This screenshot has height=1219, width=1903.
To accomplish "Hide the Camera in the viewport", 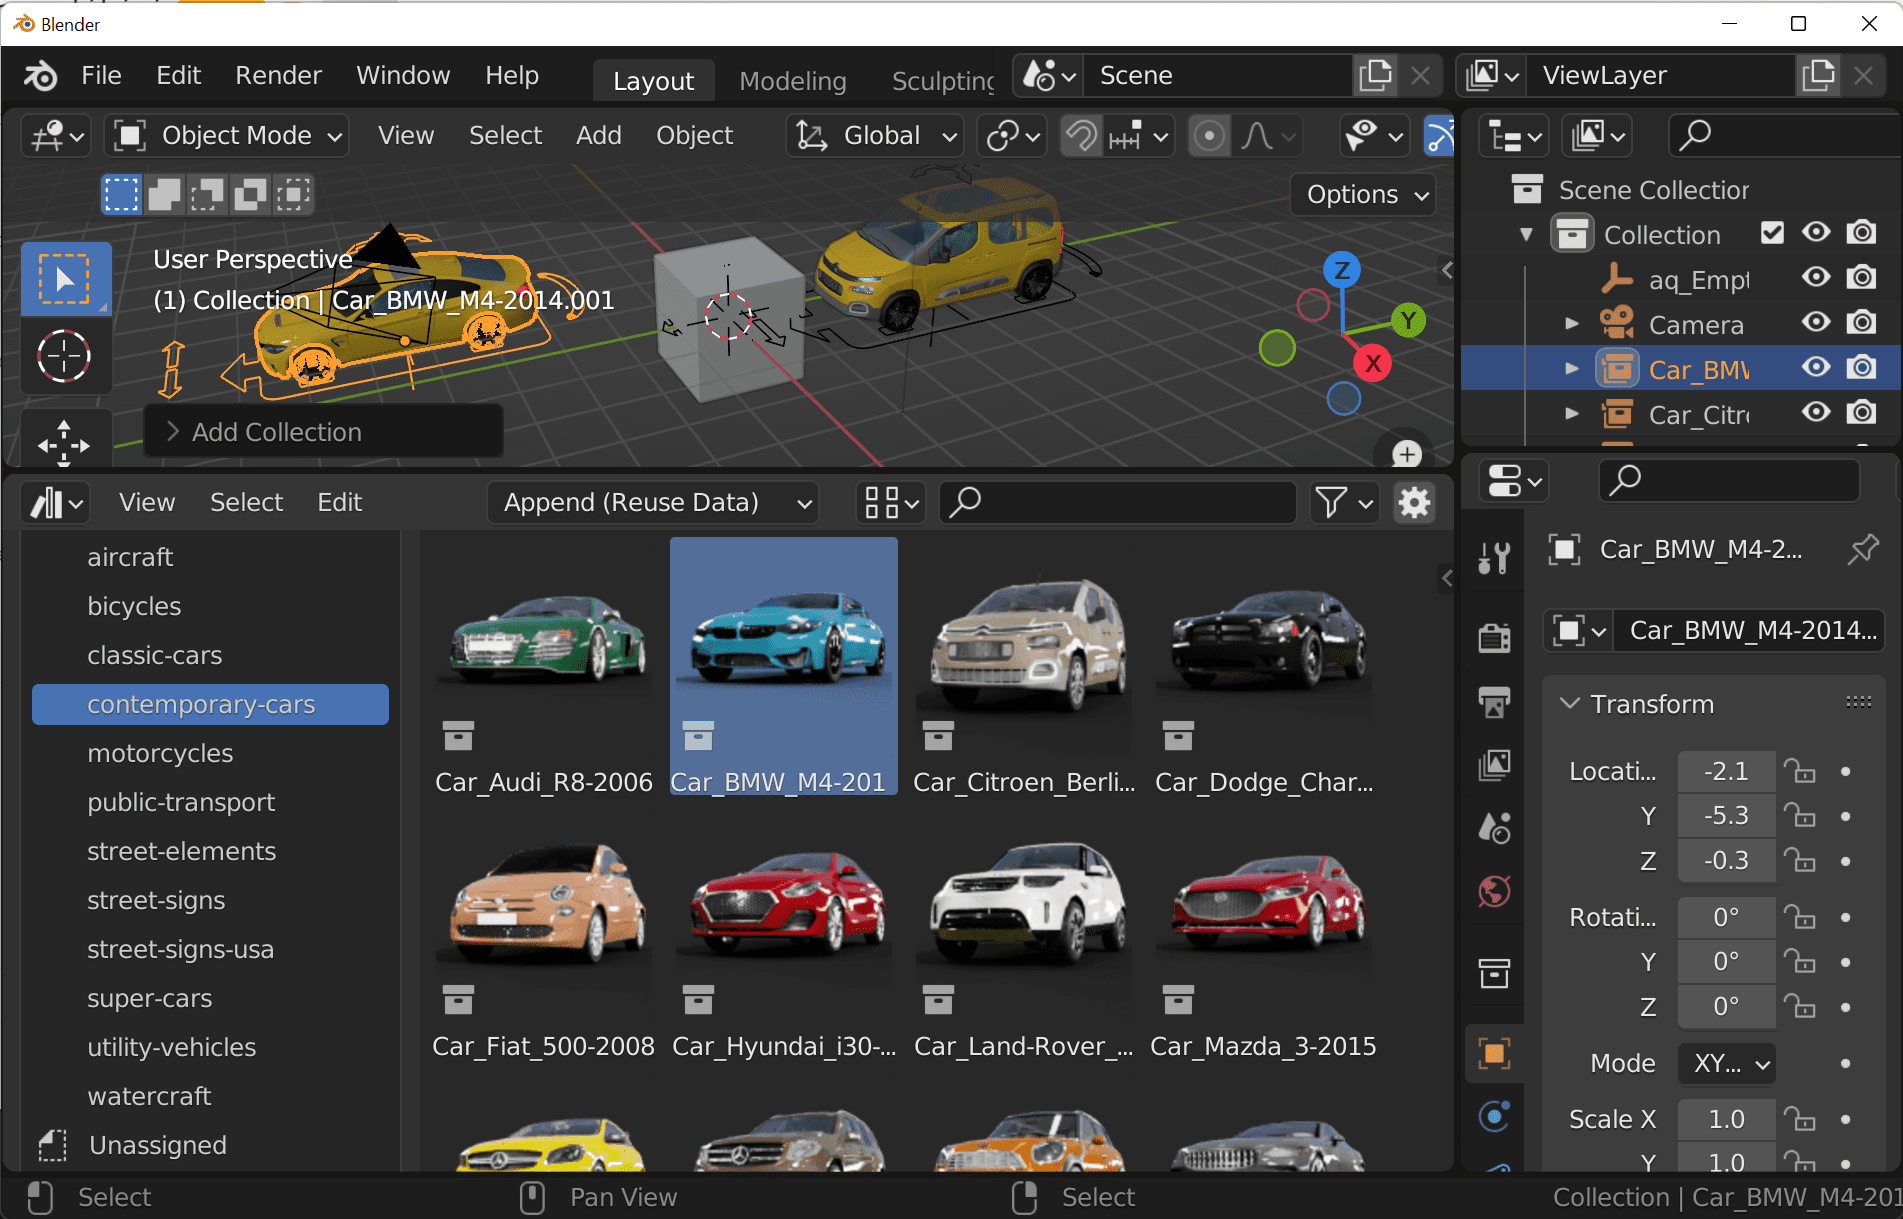I will 1816,322.
